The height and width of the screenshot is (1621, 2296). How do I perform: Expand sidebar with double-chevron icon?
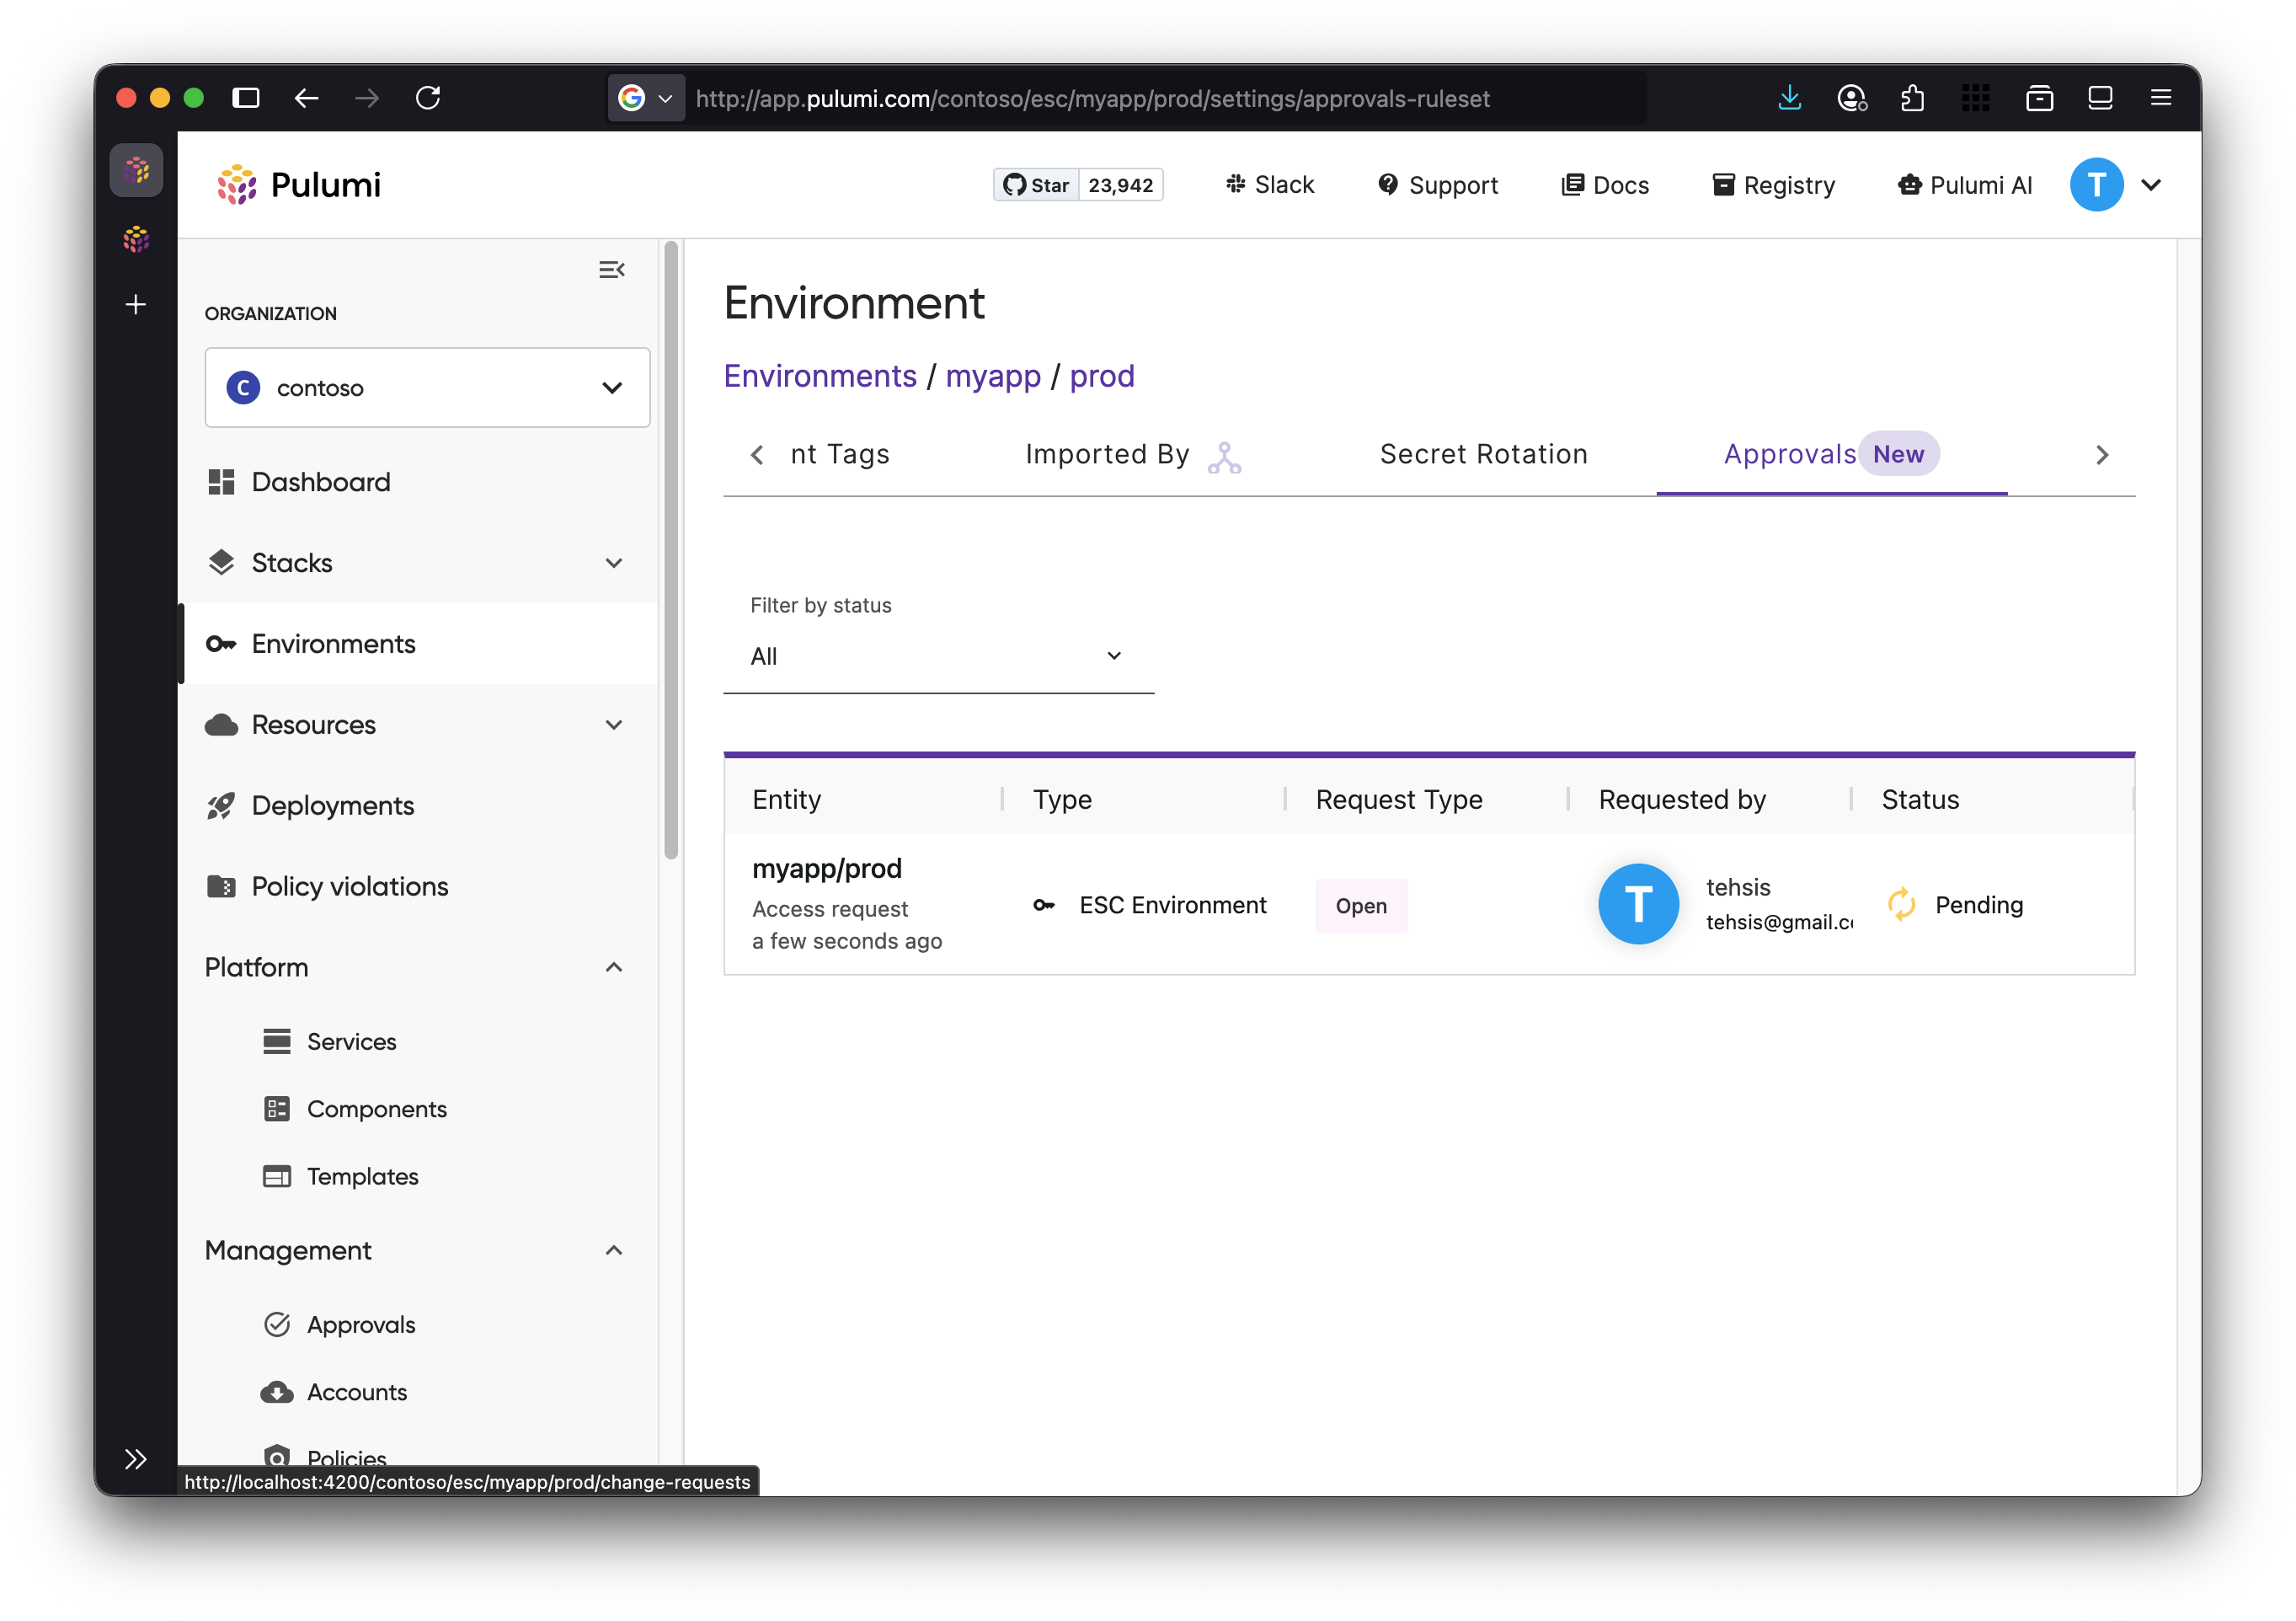coord(136,1458)
